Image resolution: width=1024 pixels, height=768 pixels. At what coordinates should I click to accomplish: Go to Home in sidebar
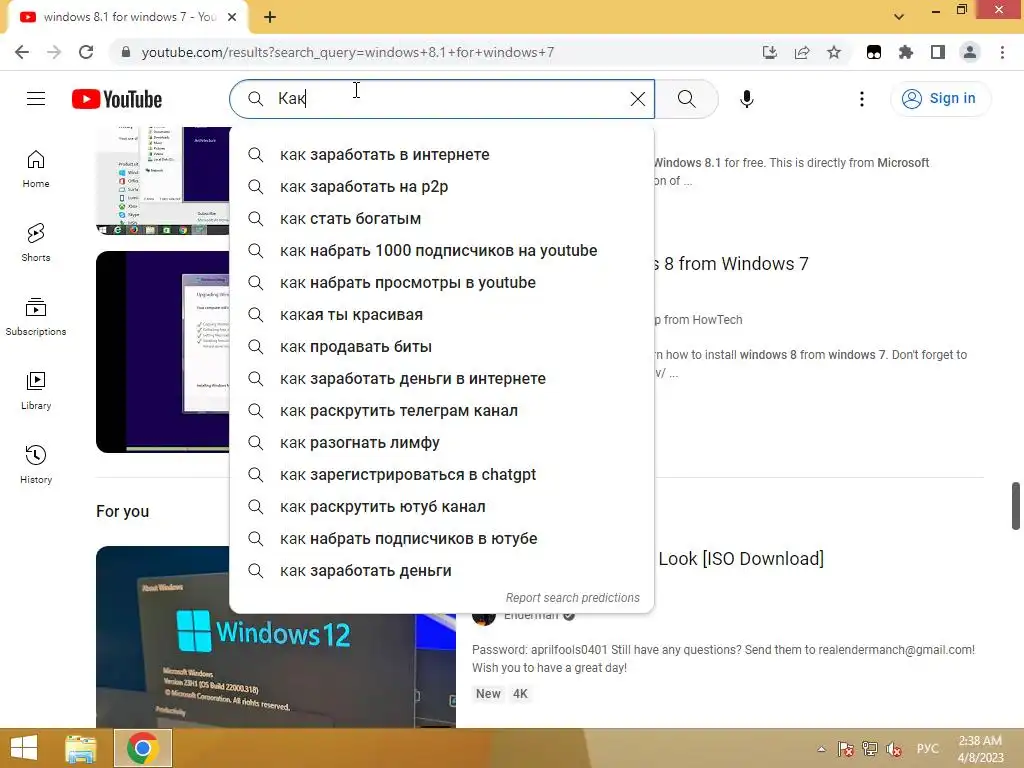[x=36, y=169]
